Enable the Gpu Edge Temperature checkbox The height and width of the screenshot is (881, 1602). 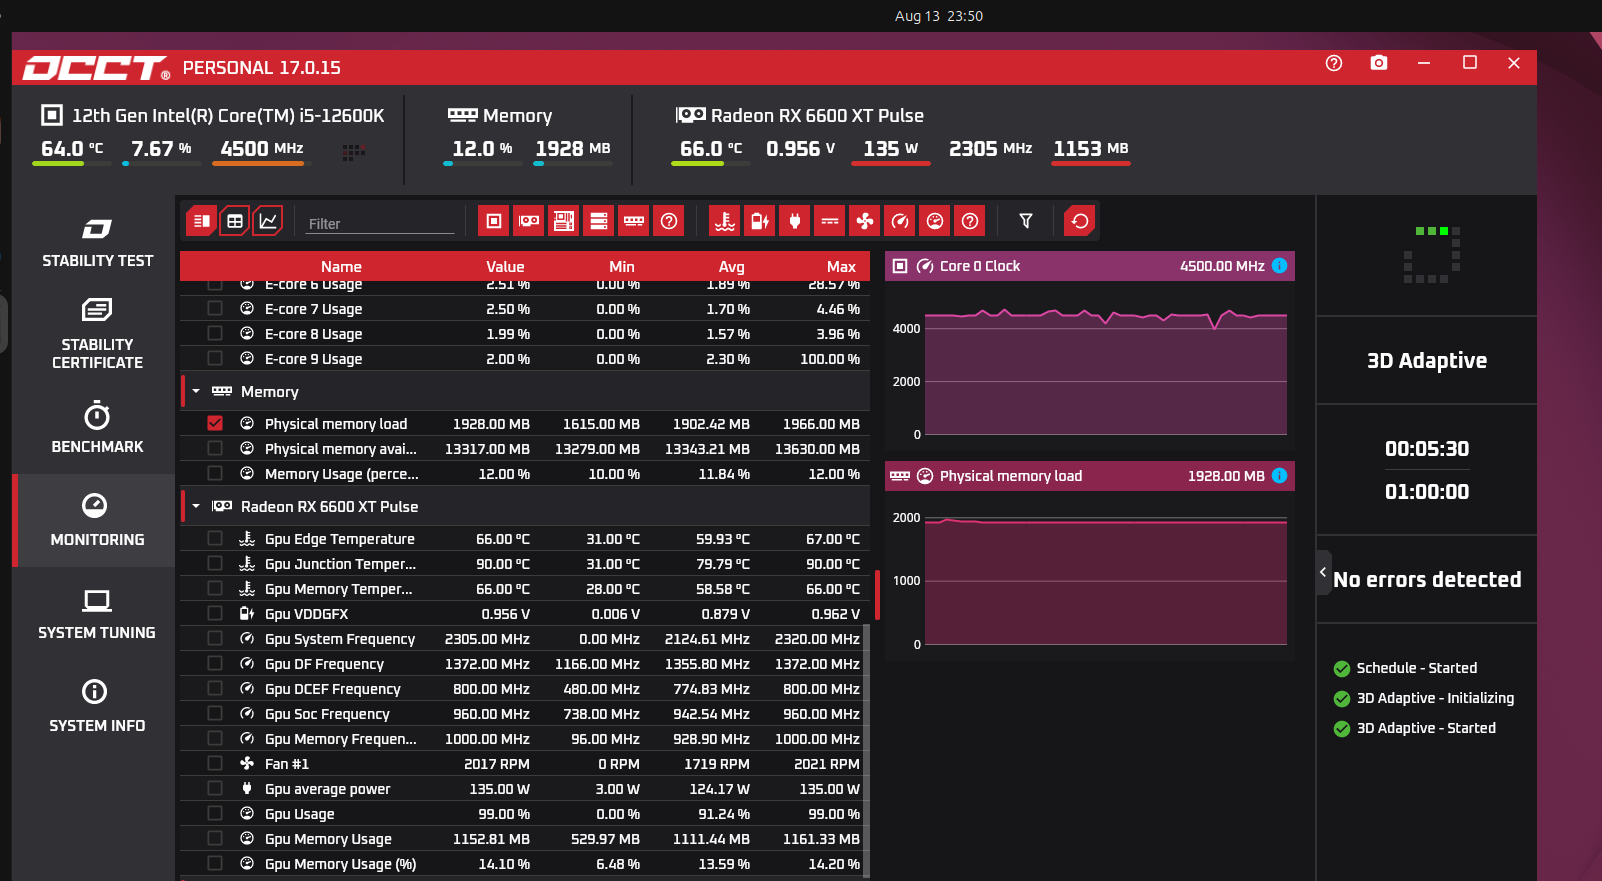click(215, 538)
